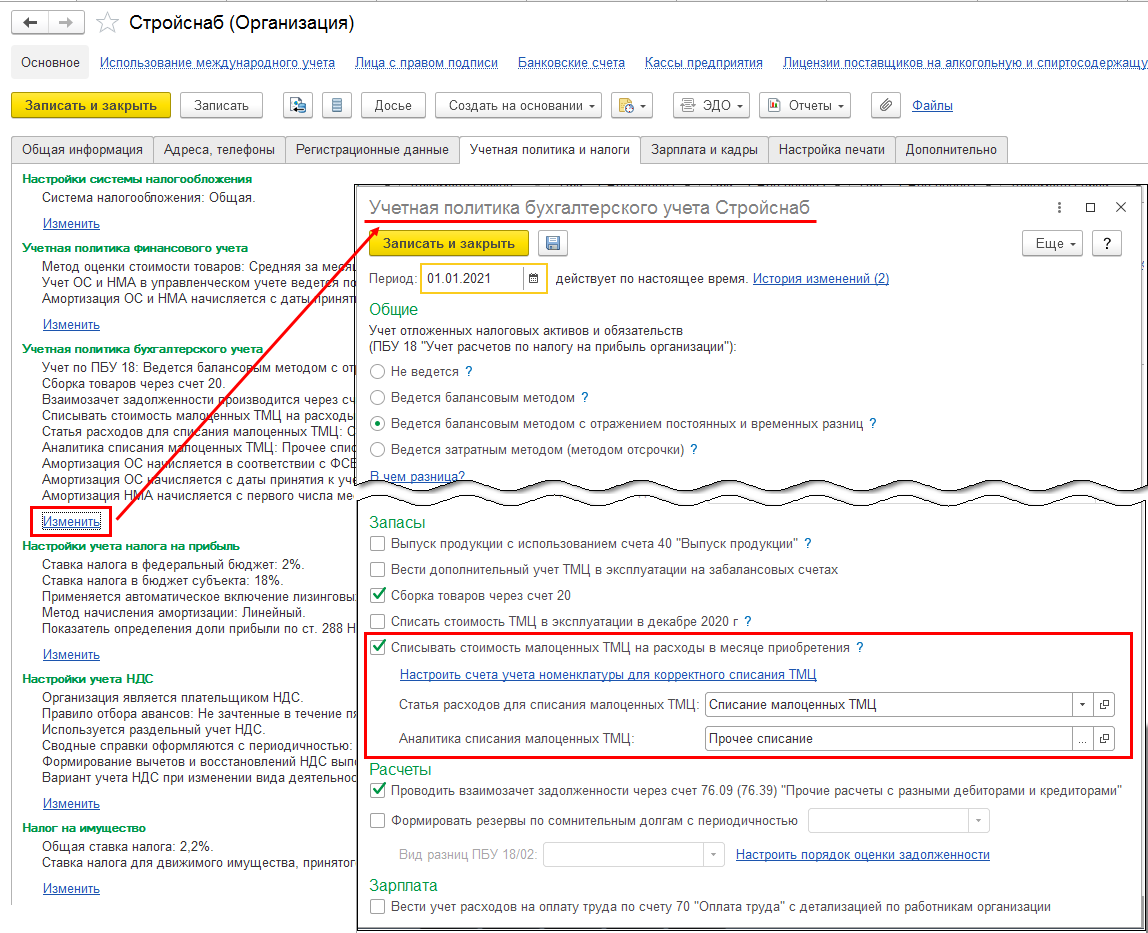Click the document exchange icon next to Записать
Screen dimensions: 1148x933
298,105
